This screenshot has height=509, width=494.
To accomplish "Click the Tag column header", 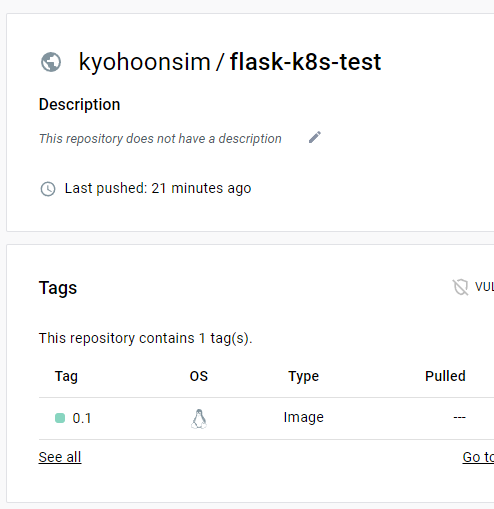I will 66,376.
